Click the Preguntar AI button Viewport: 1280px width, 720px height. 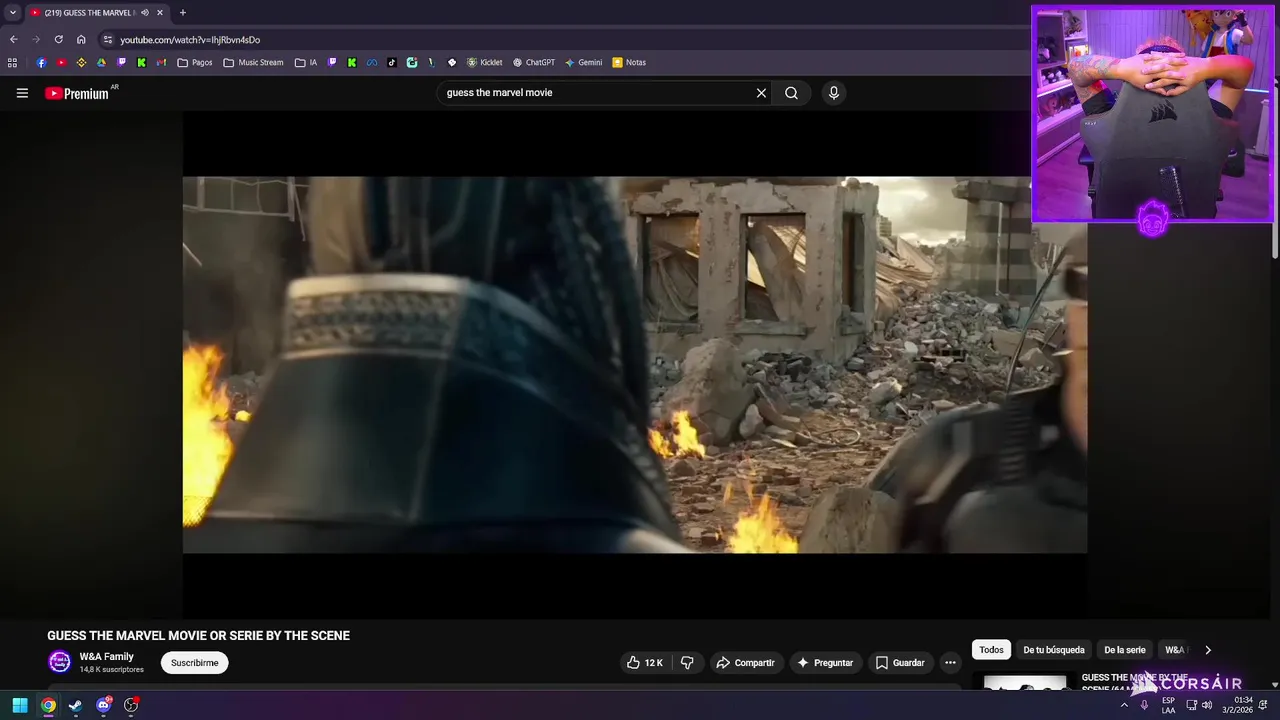(x=825, y=663)
